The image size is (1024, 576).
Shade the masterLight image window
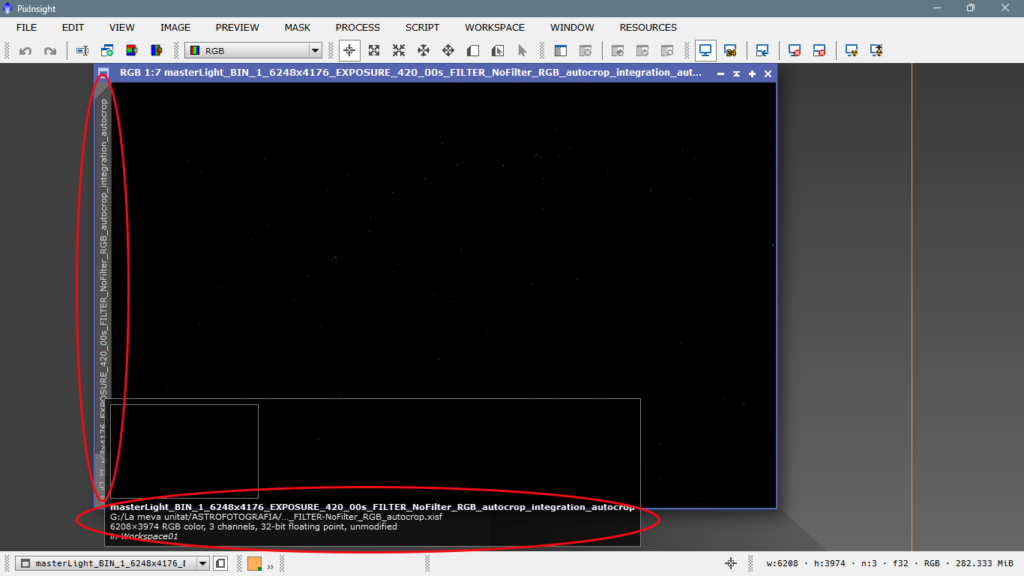pos(736,74)
